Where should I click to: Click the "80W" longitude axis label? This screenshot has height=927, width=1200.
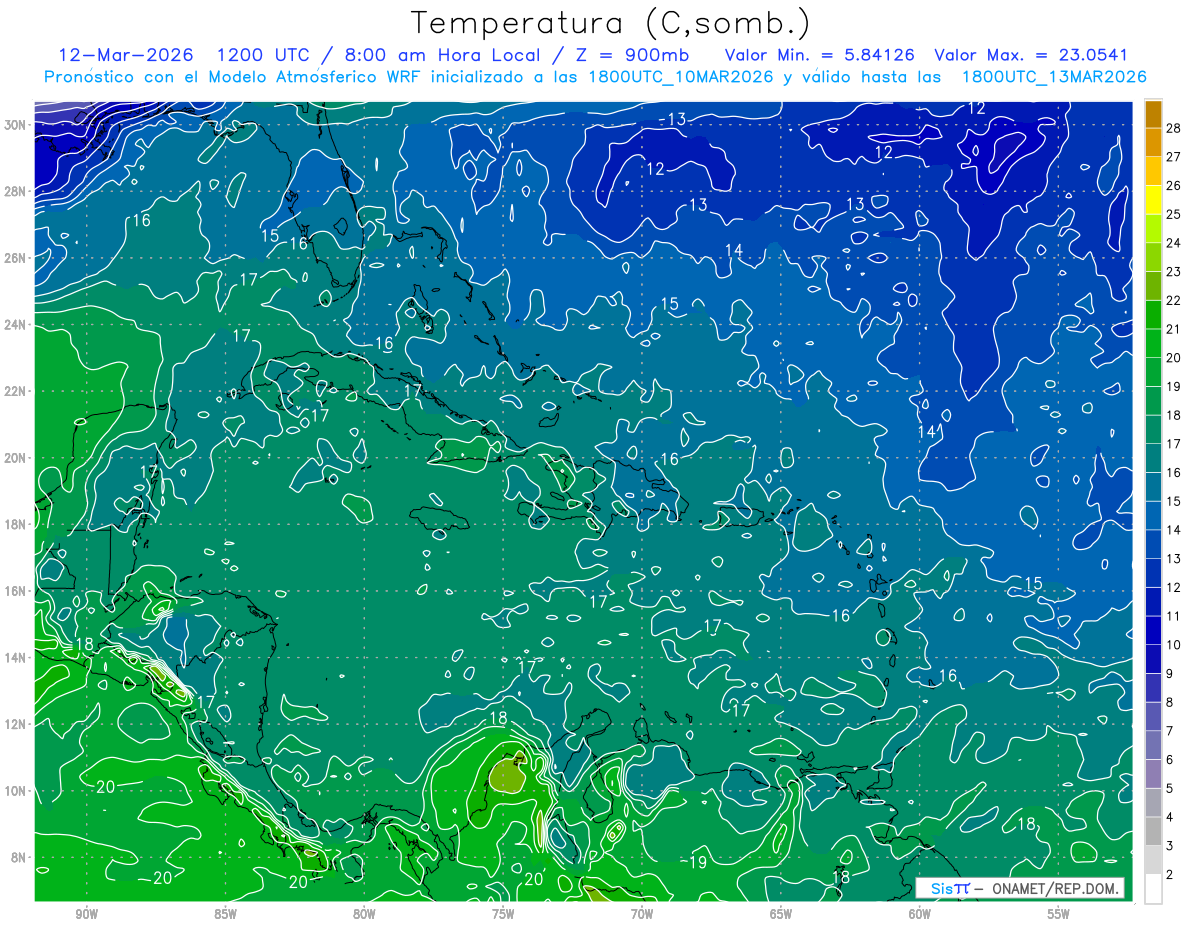coord(364,913)
